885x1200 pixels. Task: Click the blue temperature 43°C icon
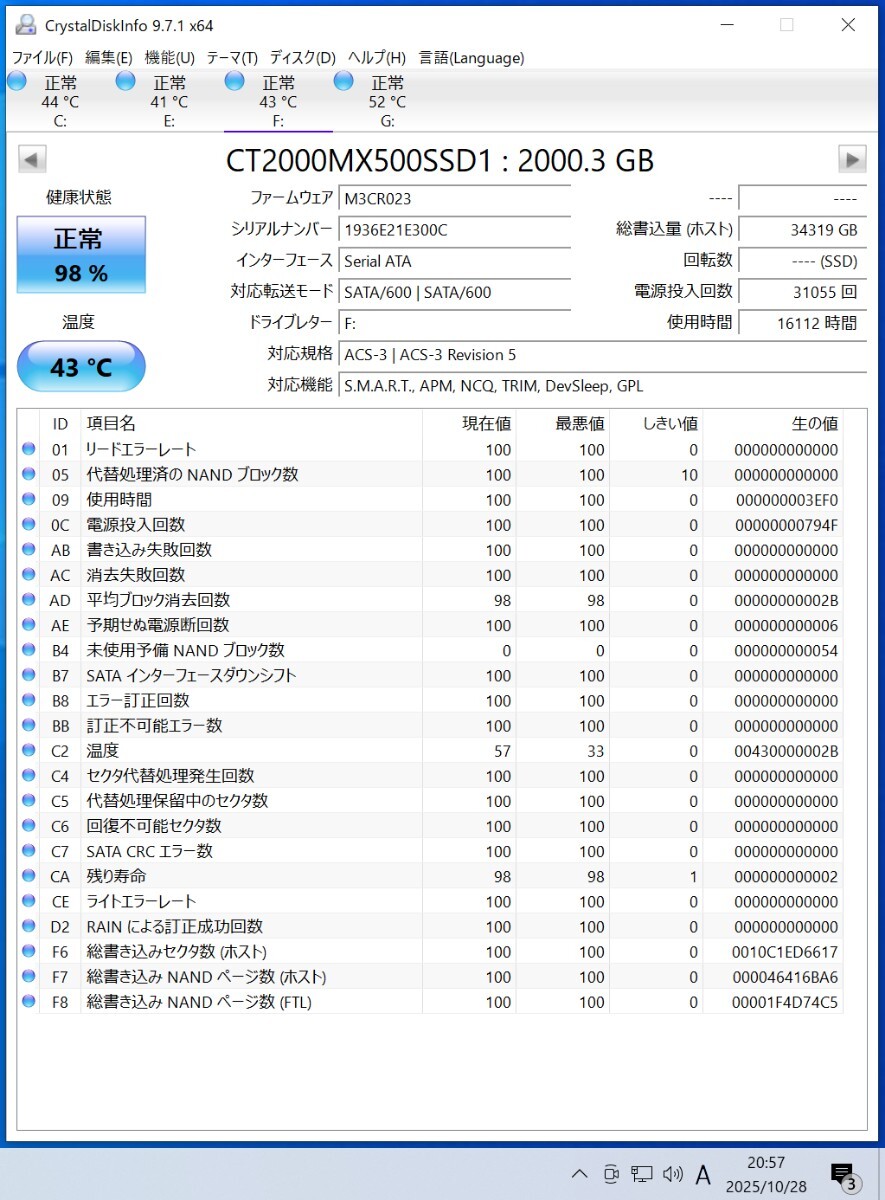[80, 366]
